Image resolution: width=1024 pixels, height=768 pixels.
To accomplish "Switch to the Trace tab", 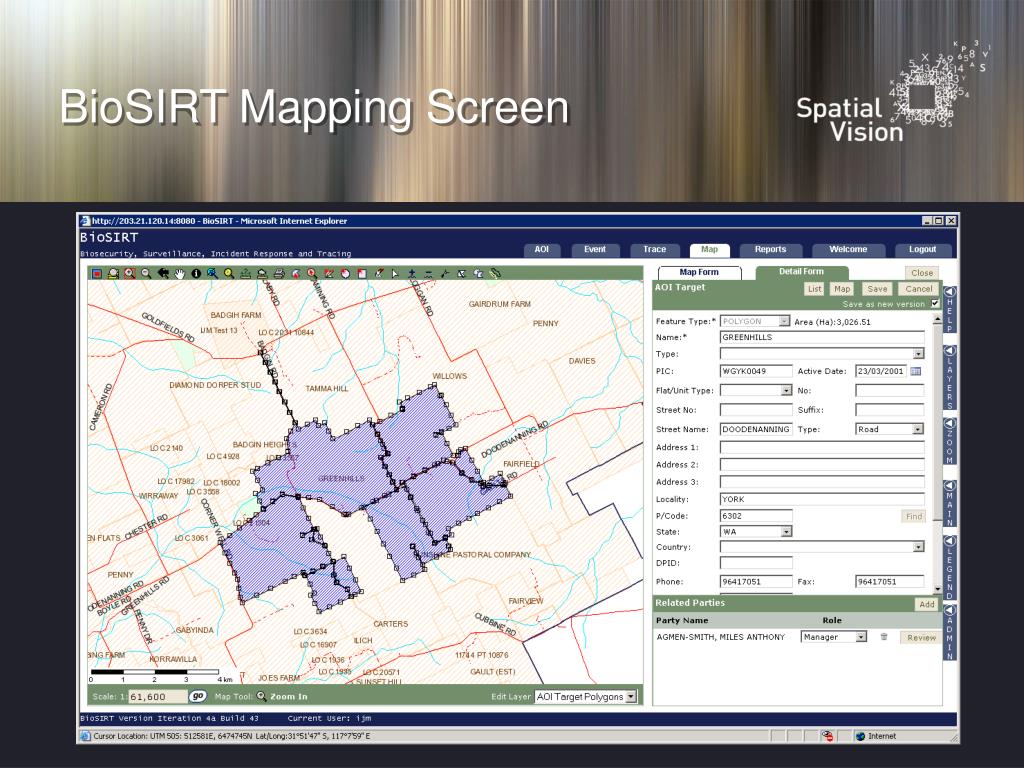I will coord(654,249).
